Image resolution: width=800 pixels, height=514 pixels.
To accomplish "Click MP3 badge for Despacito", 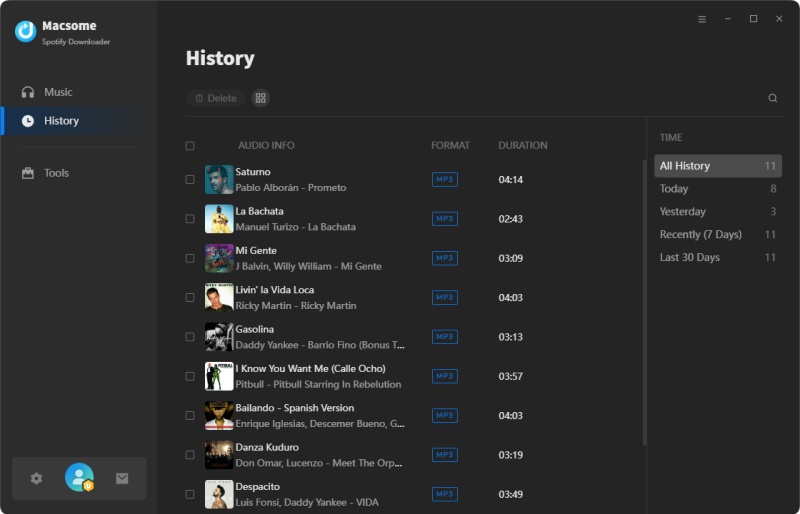I will coord(444,494).
